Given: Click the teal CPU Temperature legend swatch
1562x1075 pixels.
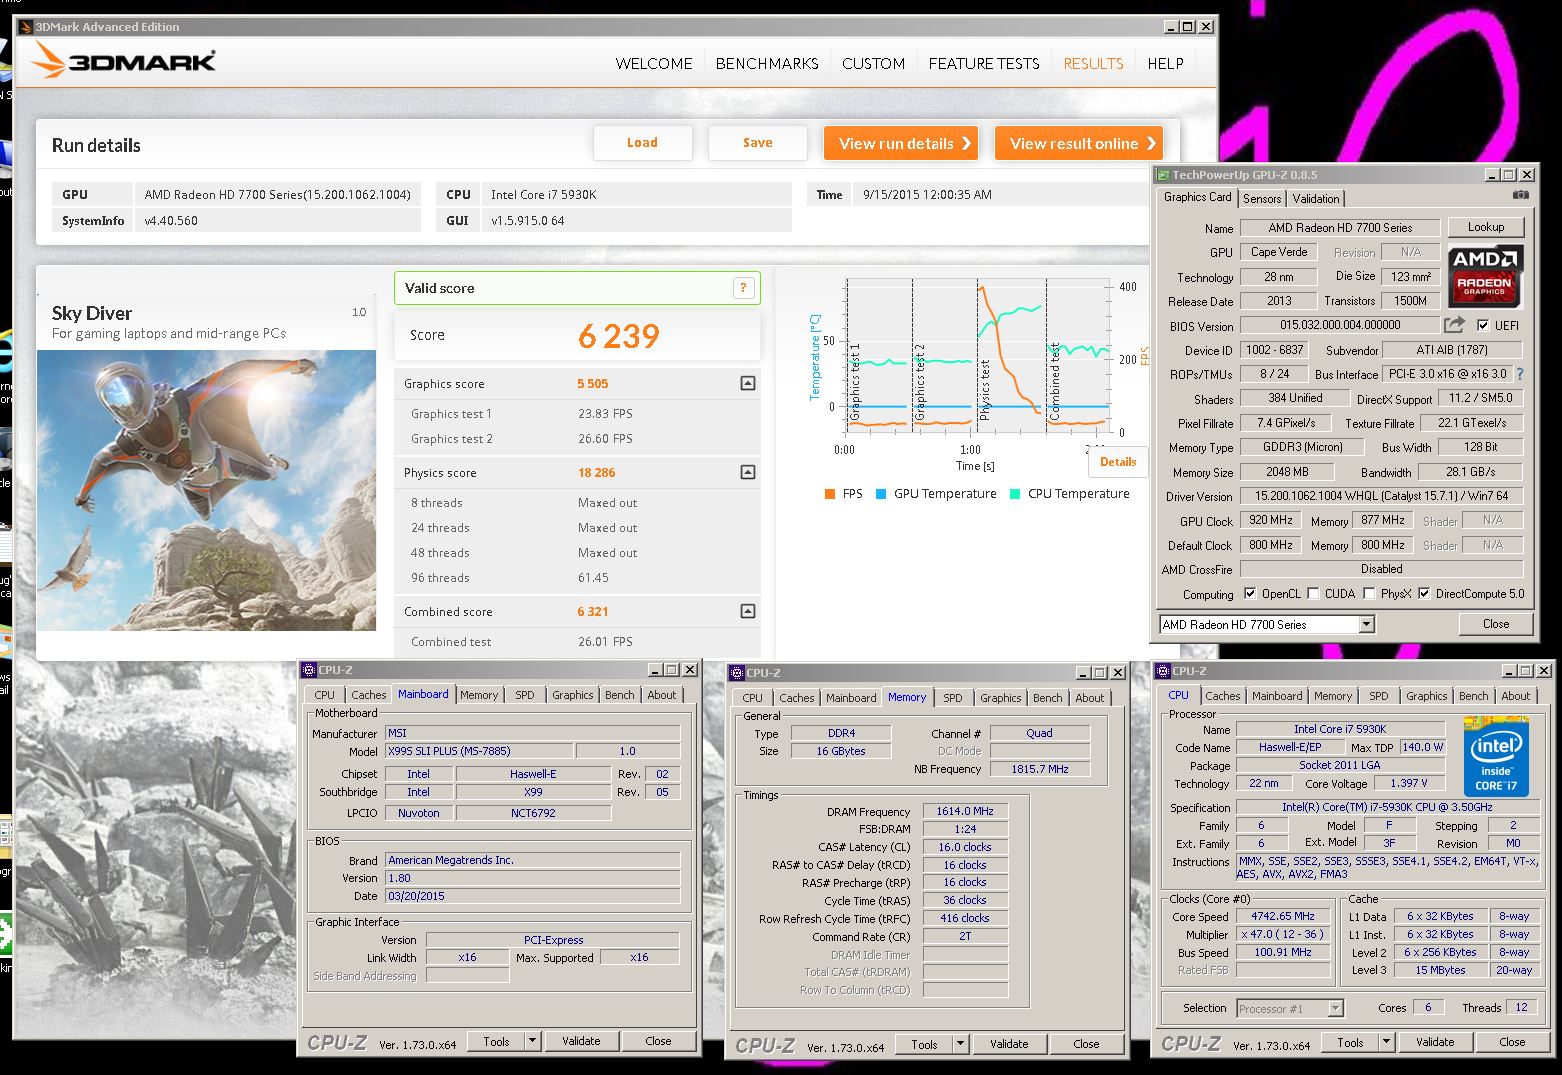Looking at the screenshot, I should [1015, 494].
